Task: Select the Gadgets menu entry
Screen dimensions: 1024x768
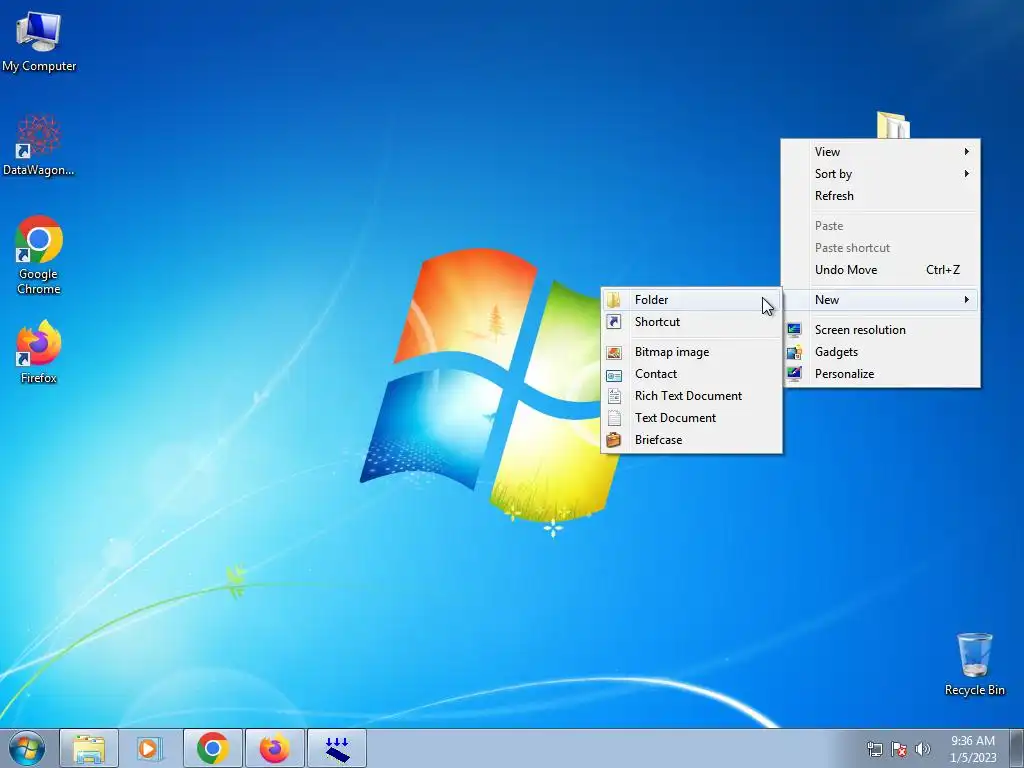Action: (x=880, y=352)
